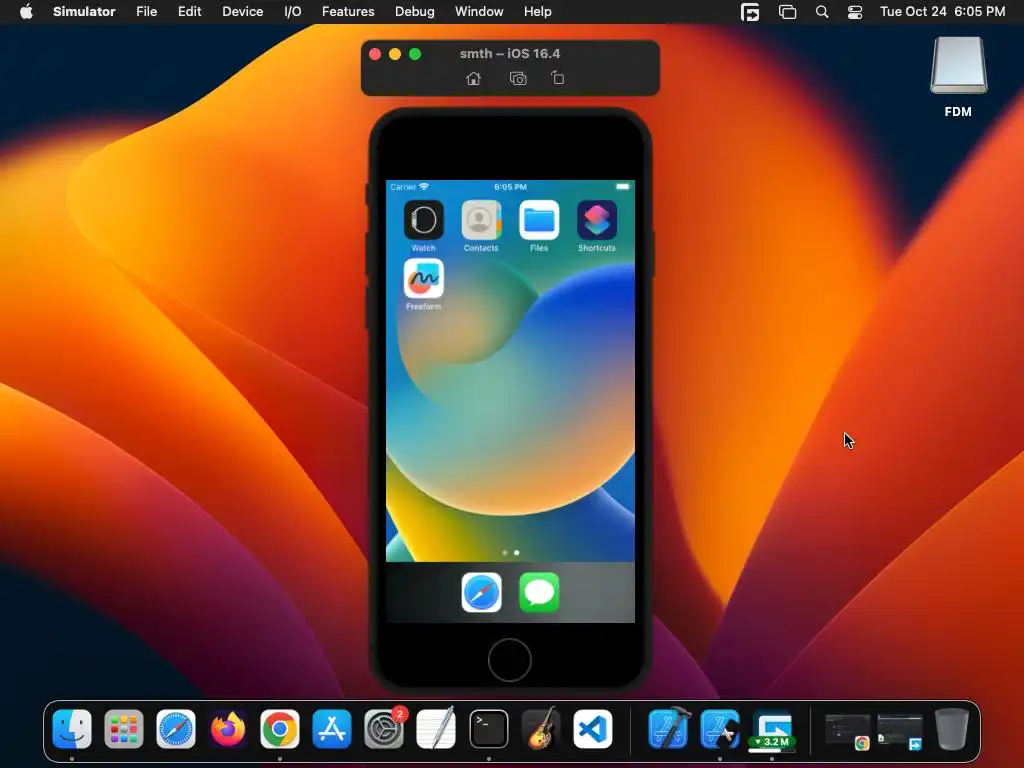Launch Firefox from the Dock

tap(228, 729)
